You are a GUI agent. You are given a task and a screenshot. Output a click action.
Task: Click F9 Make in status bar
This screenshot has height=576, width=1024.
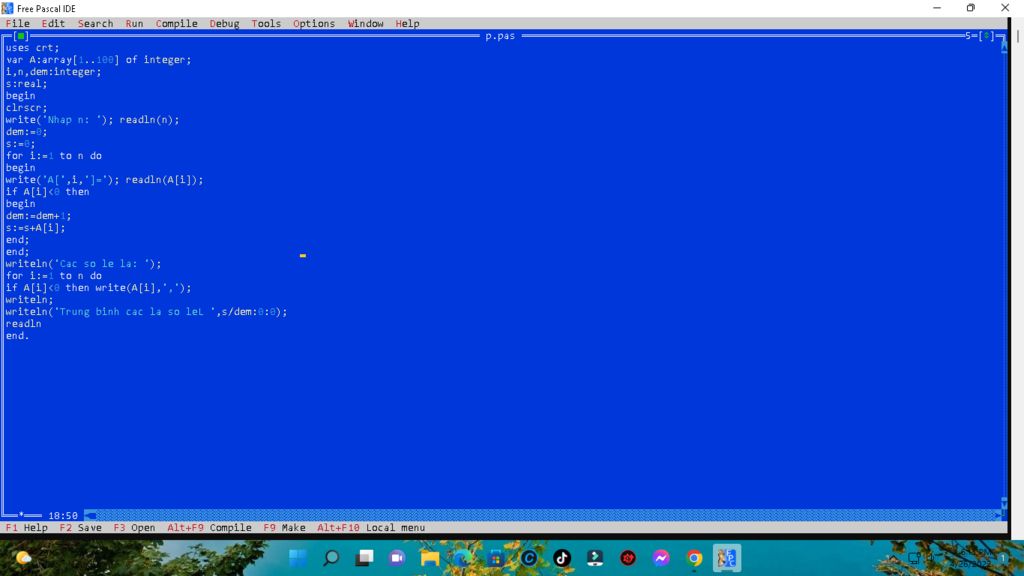(284, 528)
